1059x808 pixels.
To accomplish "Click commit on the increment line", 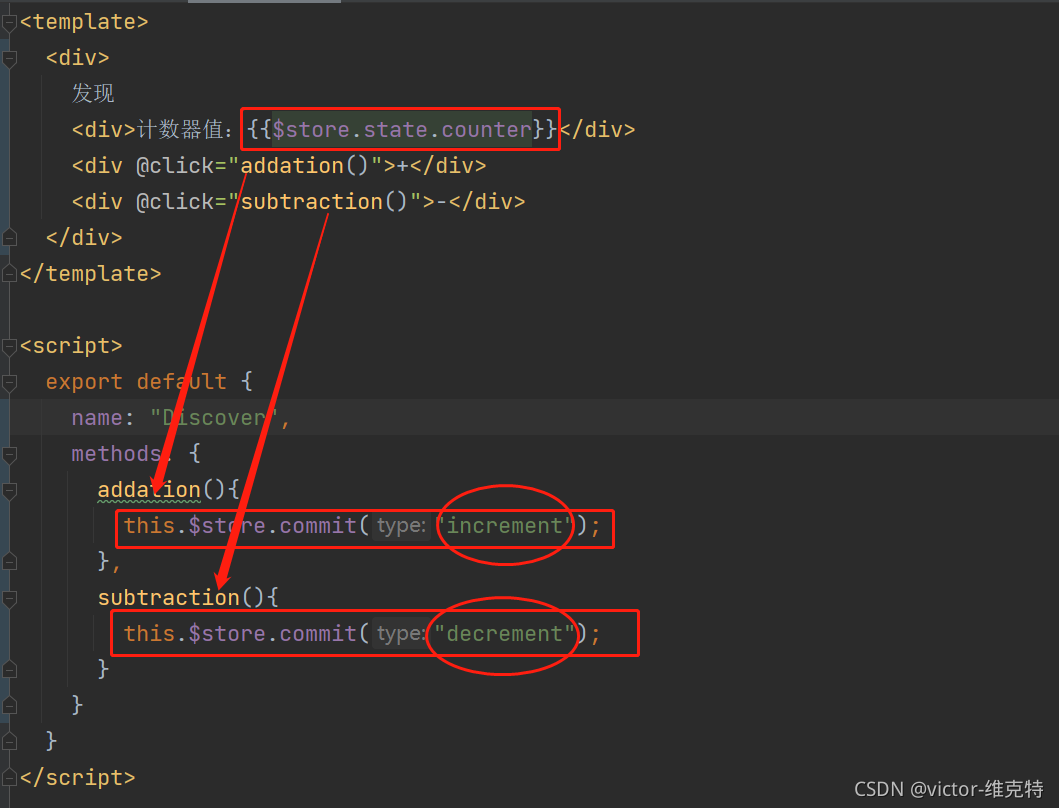I will (x=318, y=526).
